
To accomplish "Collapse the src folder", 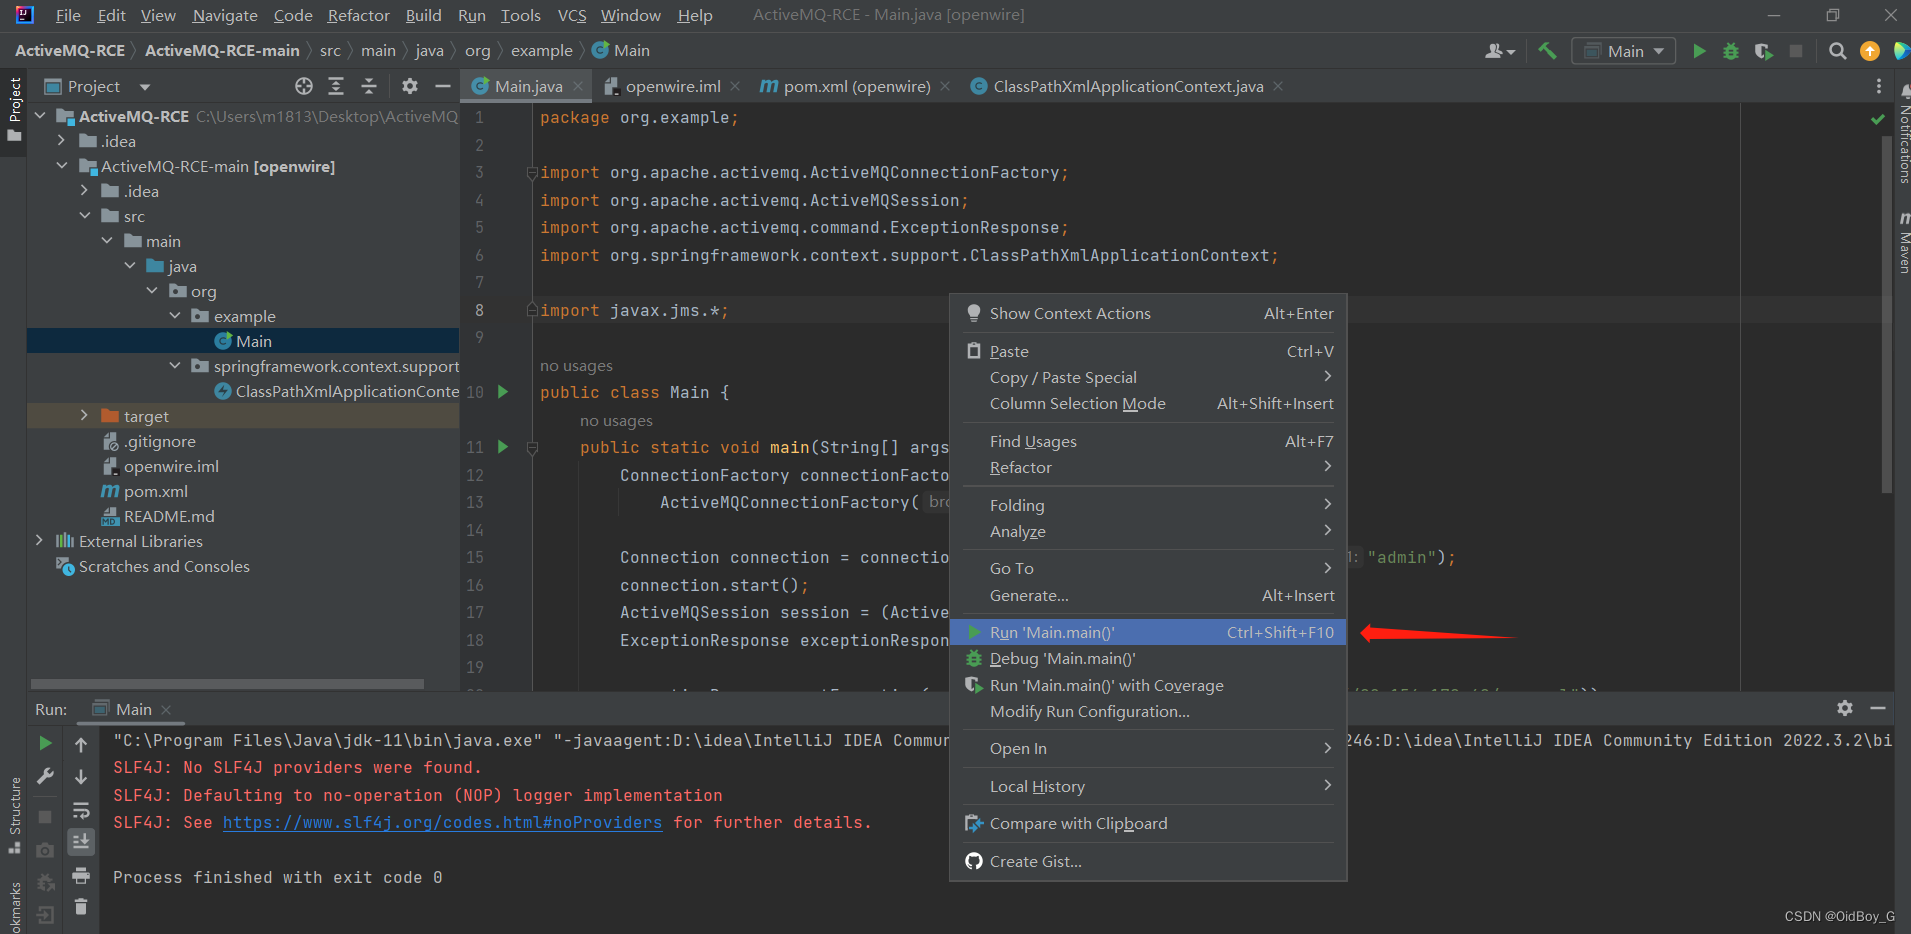I will point(85,216).
